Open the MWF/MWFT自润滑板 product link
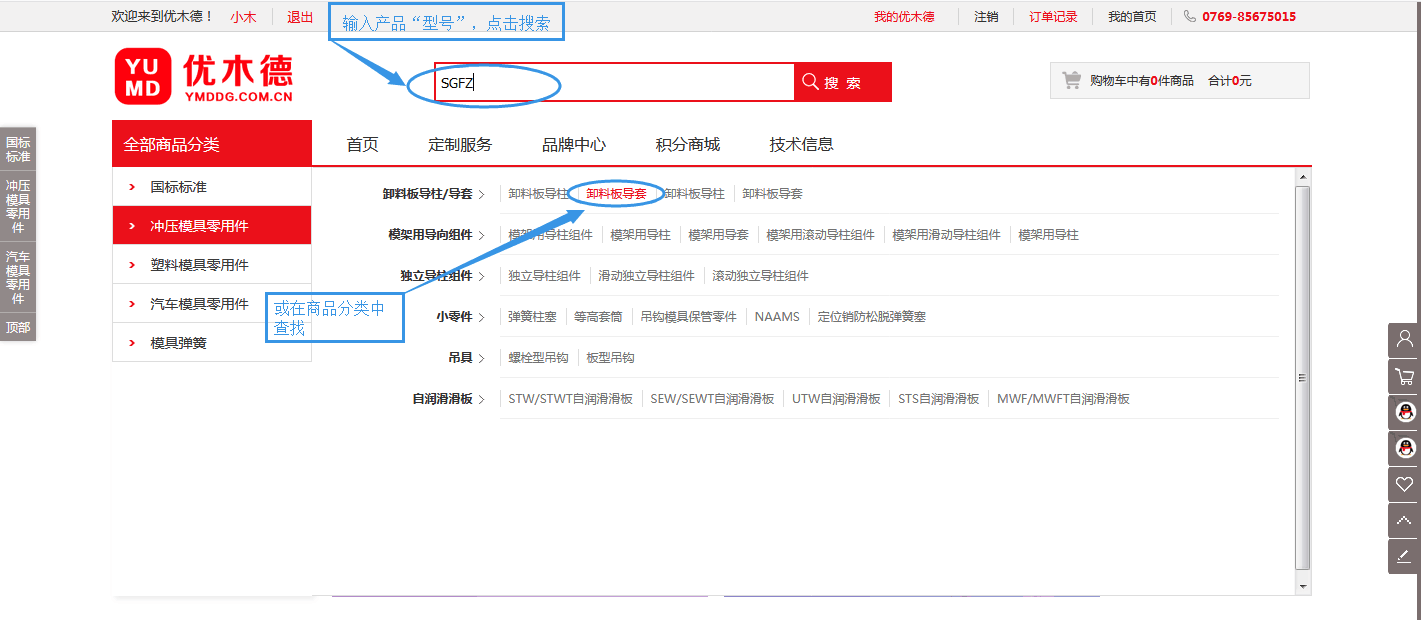Screen dimensions: 1421x620 pyautogui.click(x=1063, y=399)
